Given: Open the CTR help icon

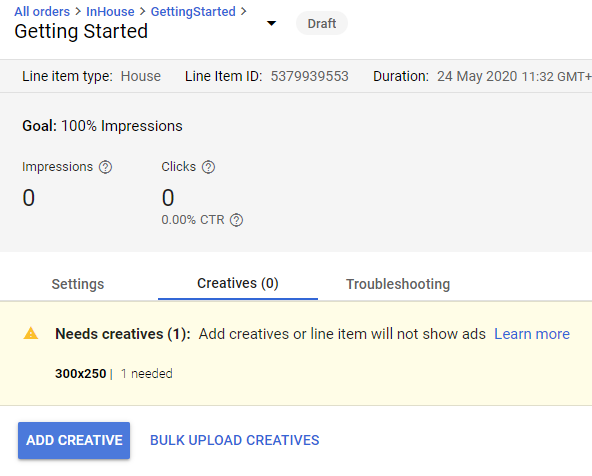Looking at the screenshot, I should 236,220.
